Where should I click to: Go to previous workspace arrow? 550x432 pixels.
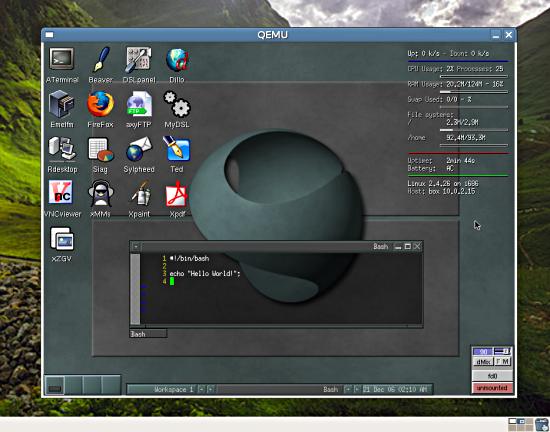pyautogui.click(x=201, y=390)
